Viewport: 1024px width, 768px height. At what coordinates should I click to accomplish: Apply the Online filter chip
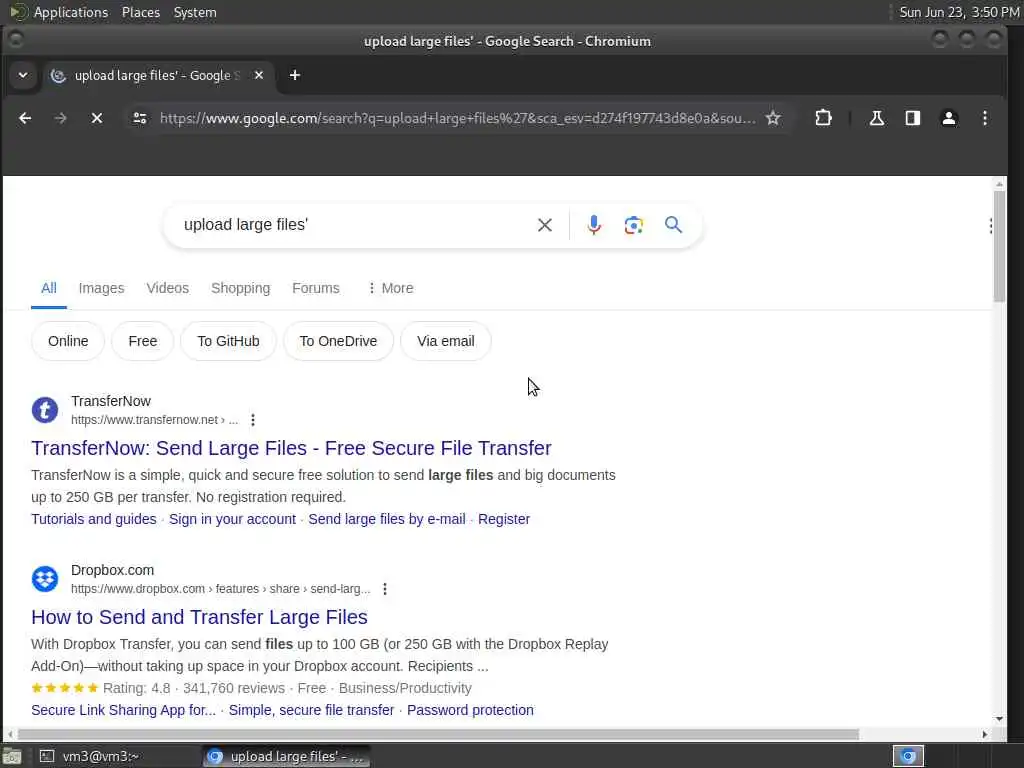pyautogui.click(x=68, y=341)
